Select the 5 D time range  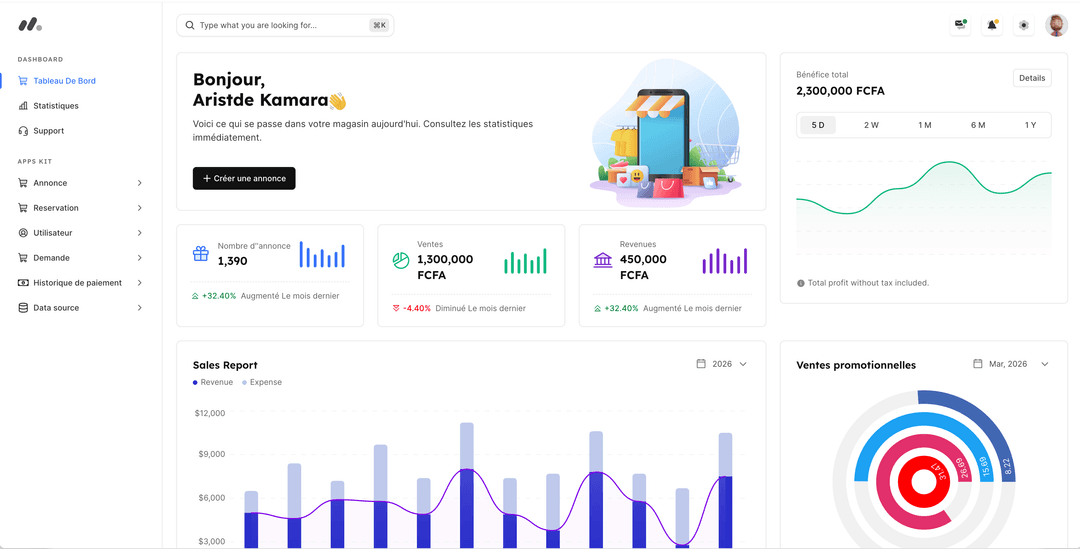pos(818,125)
